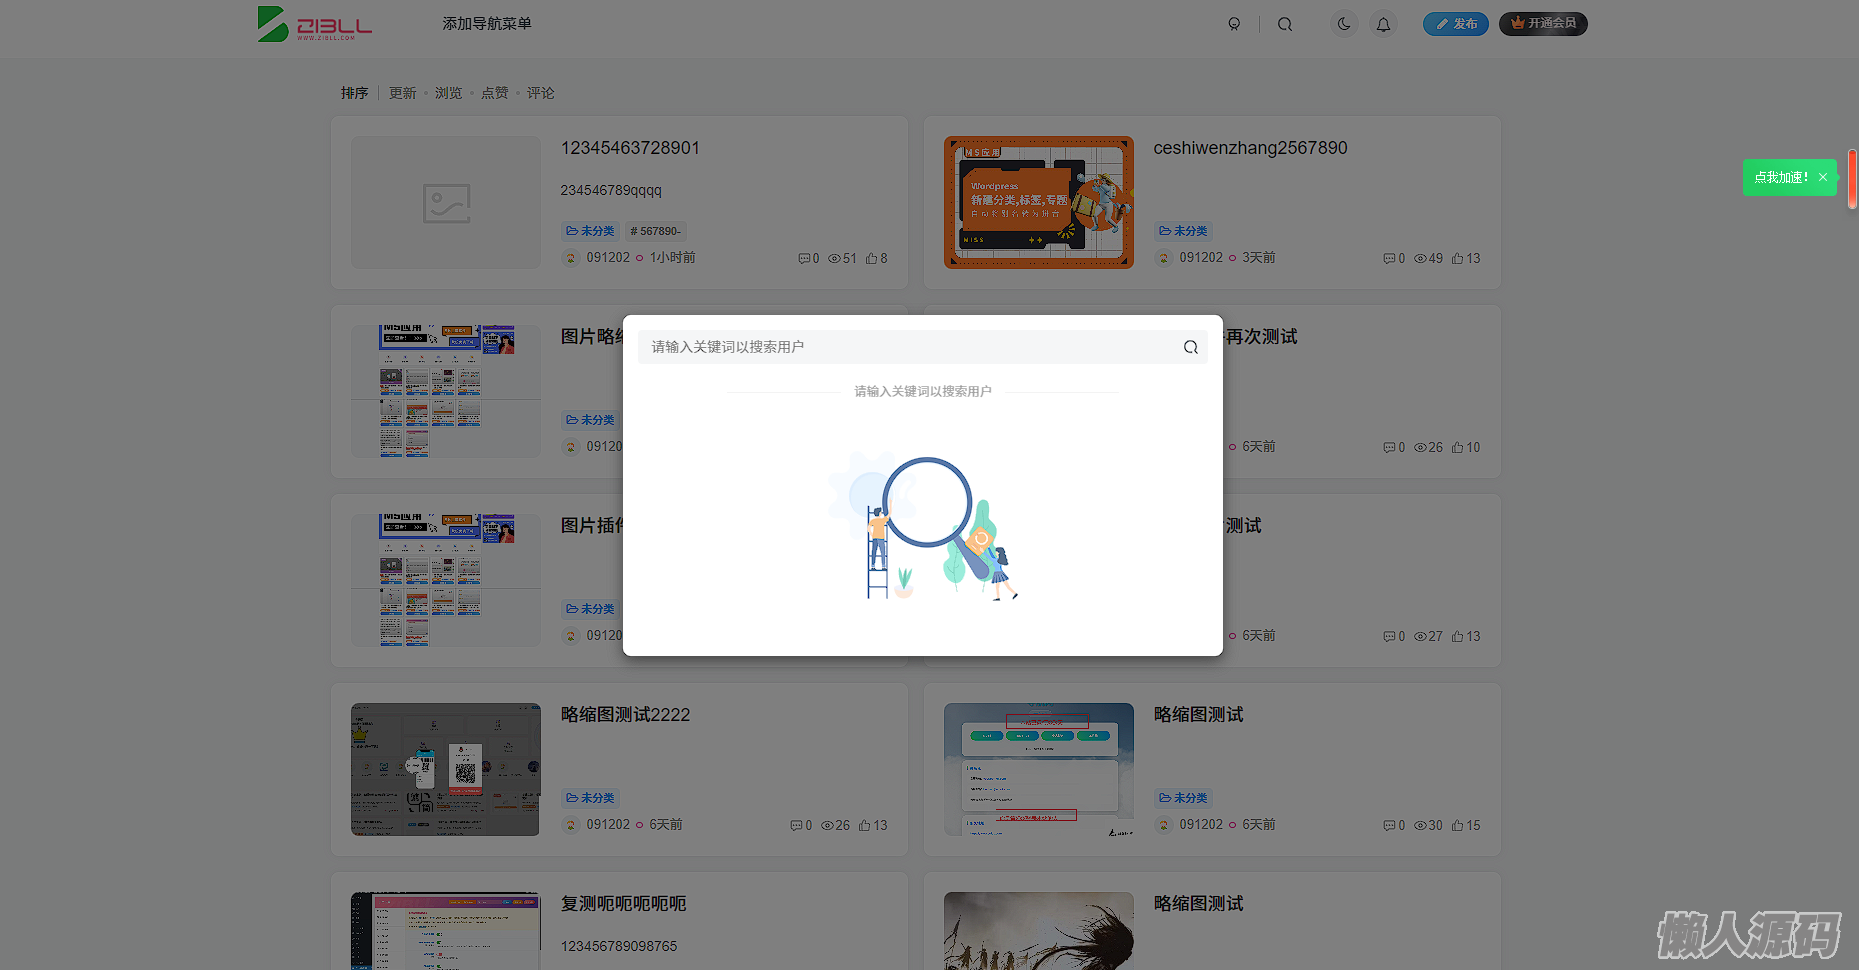This screenshot has width=1859, height=970.
Task: Open the Zibll logo home link
Action: (x=314, y=24)
